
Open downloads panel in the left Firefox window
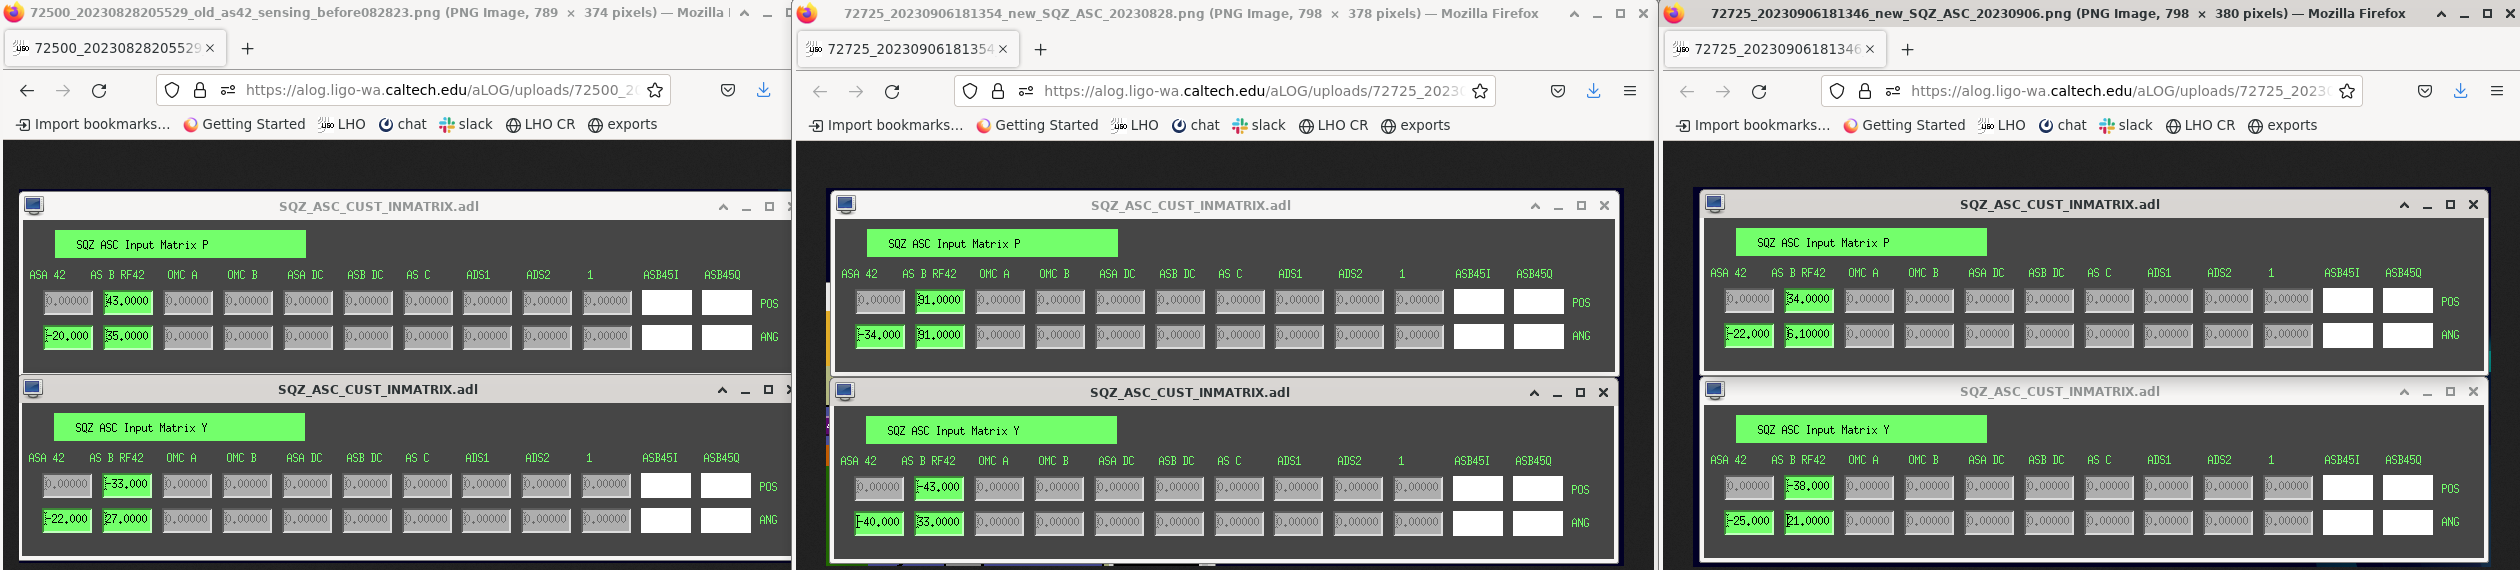763,90
